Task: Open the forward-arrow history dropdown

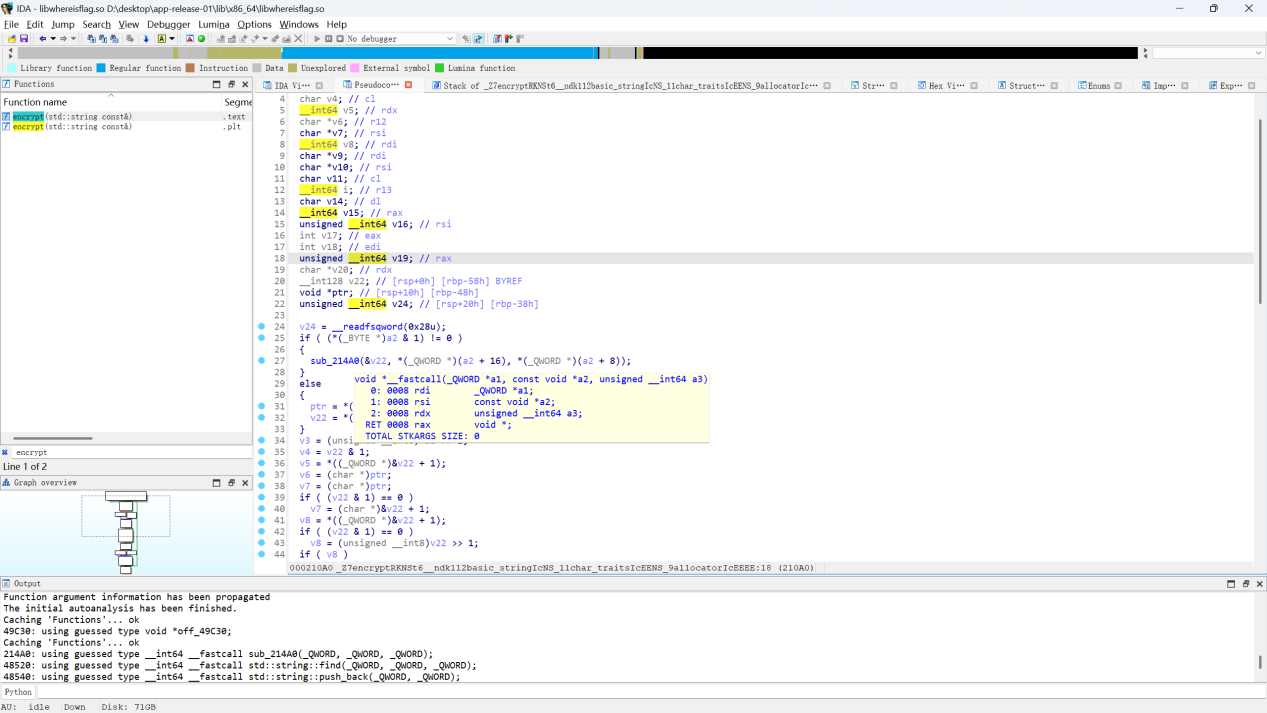Action: (x=73, y=38)
